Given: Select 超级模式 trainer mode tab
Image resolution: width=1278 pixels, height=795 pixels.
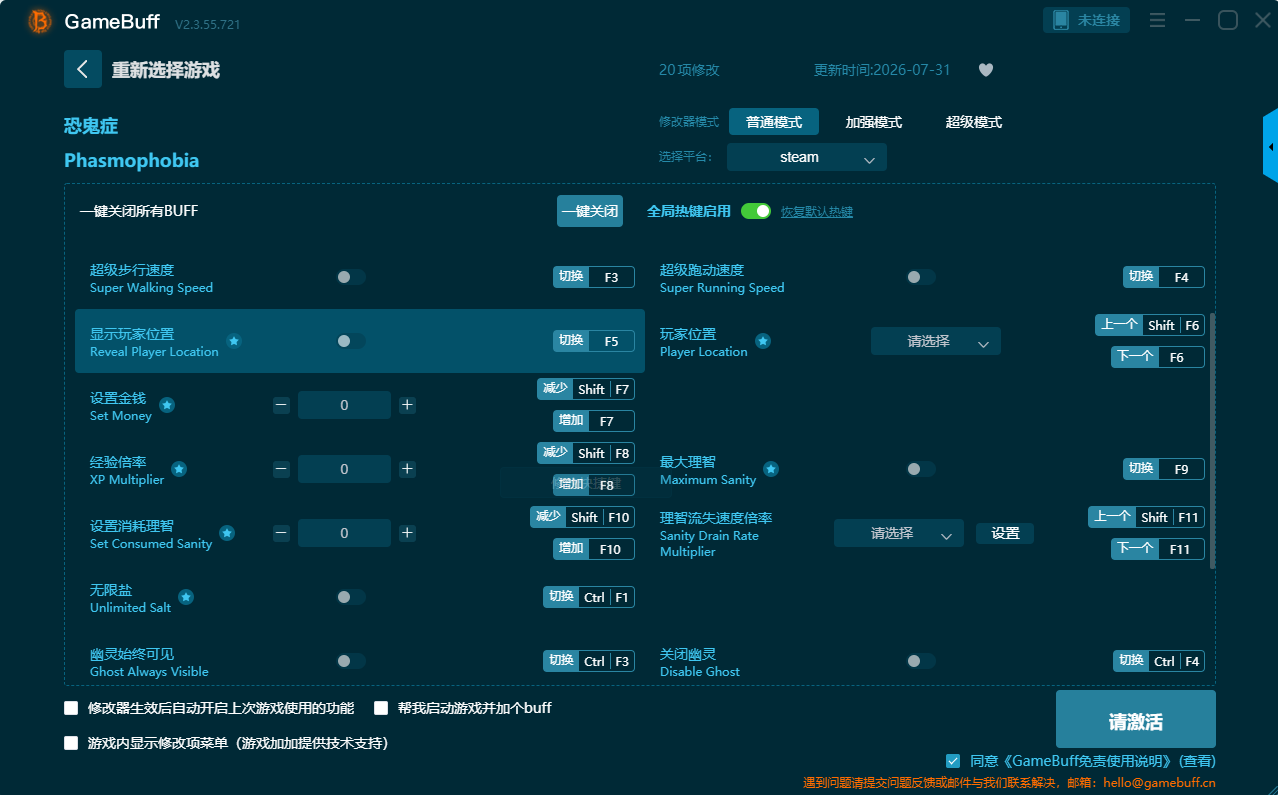Looking at the screenshot, I should [974, 122].
